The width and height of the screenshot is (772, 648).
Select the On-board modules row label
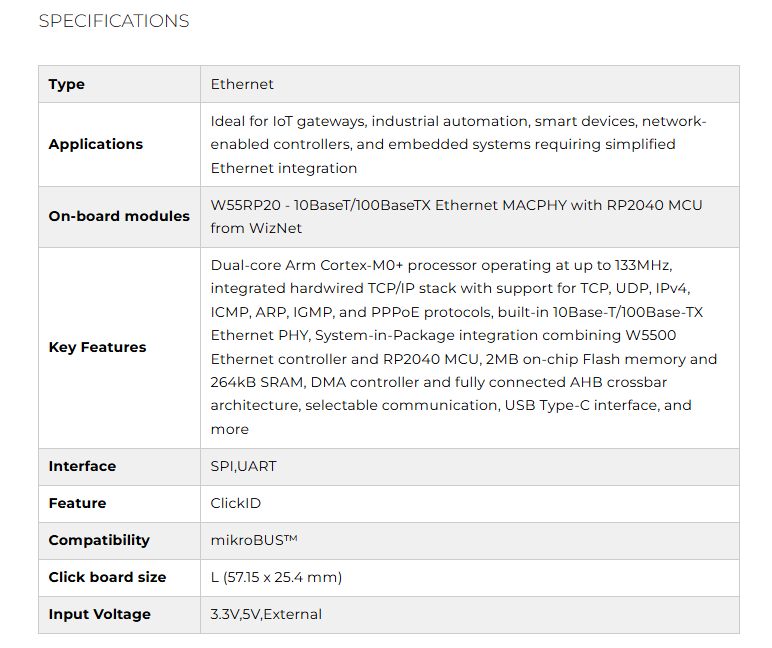[x=119, y=217]
